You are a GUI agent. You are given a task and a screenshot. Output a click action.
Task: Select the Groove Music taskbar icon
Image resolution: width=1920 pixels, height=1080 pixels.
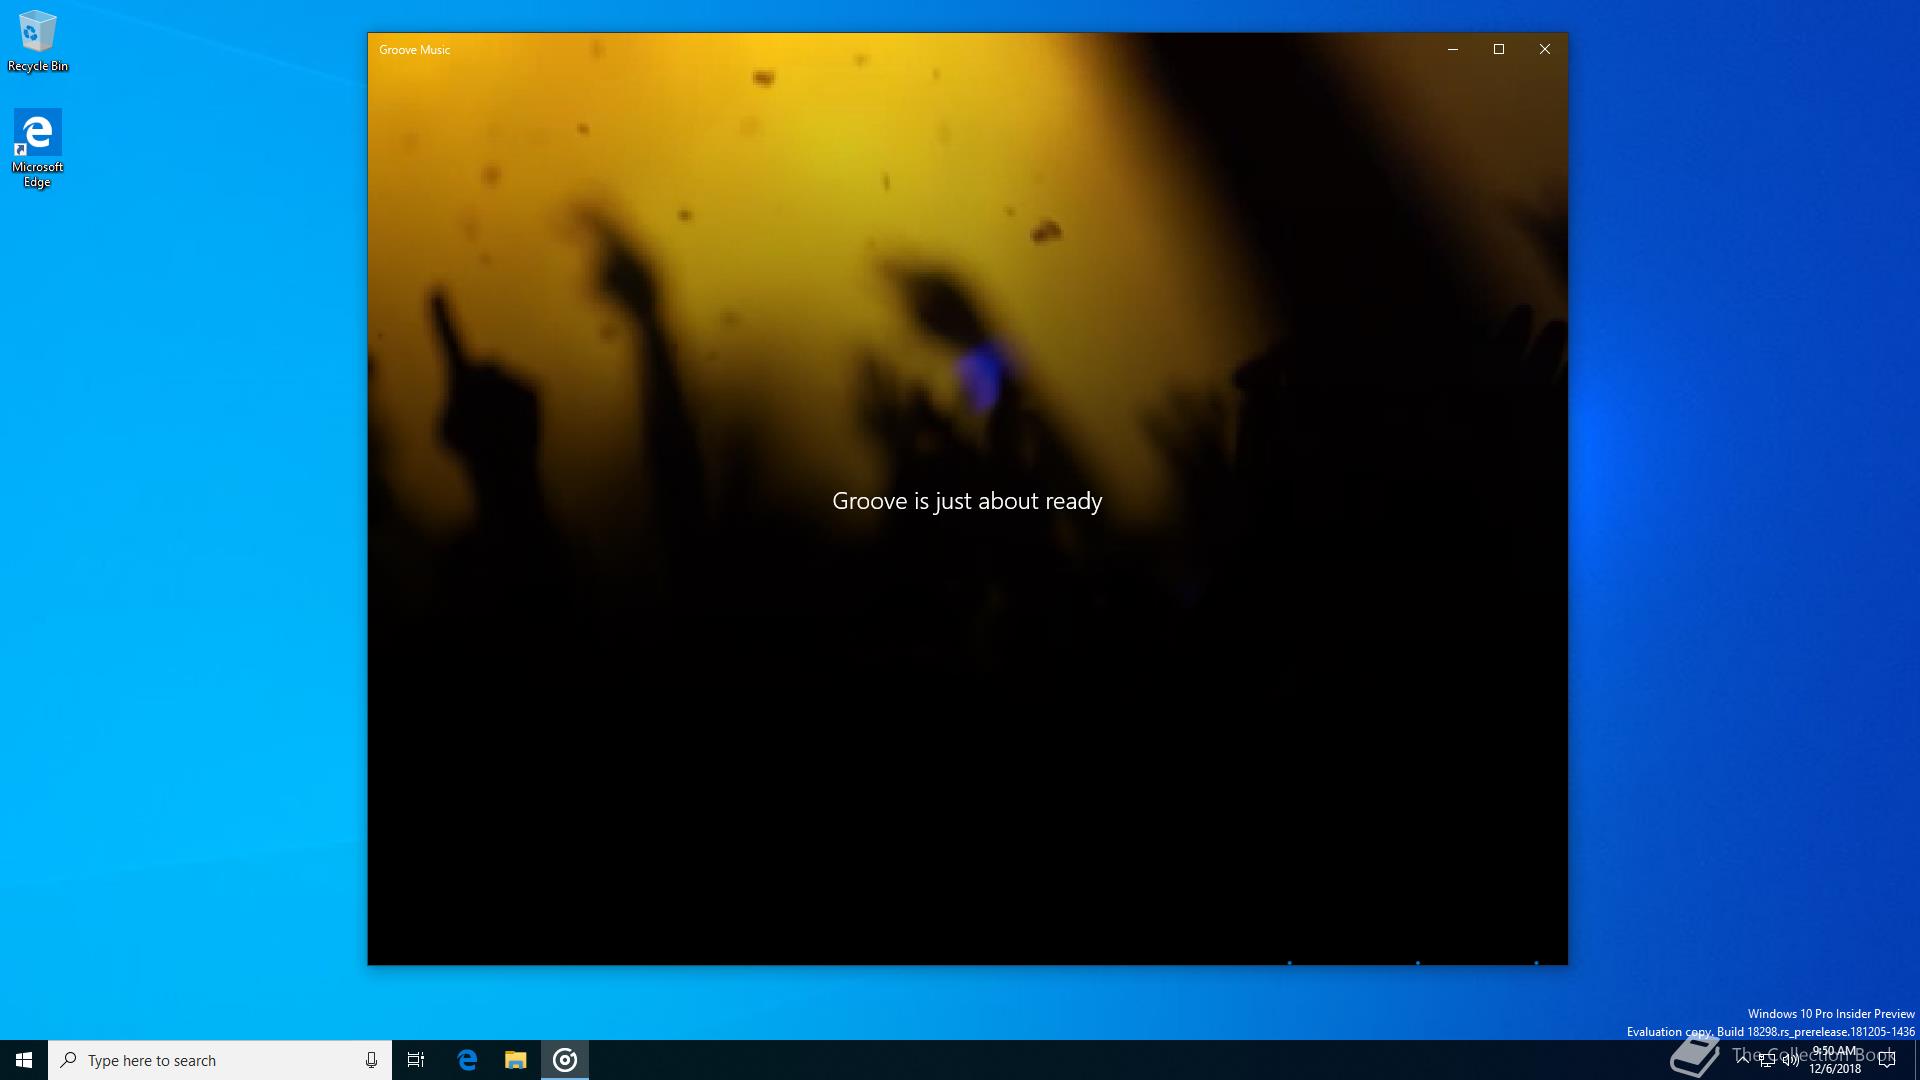(x=565, y=1060)
